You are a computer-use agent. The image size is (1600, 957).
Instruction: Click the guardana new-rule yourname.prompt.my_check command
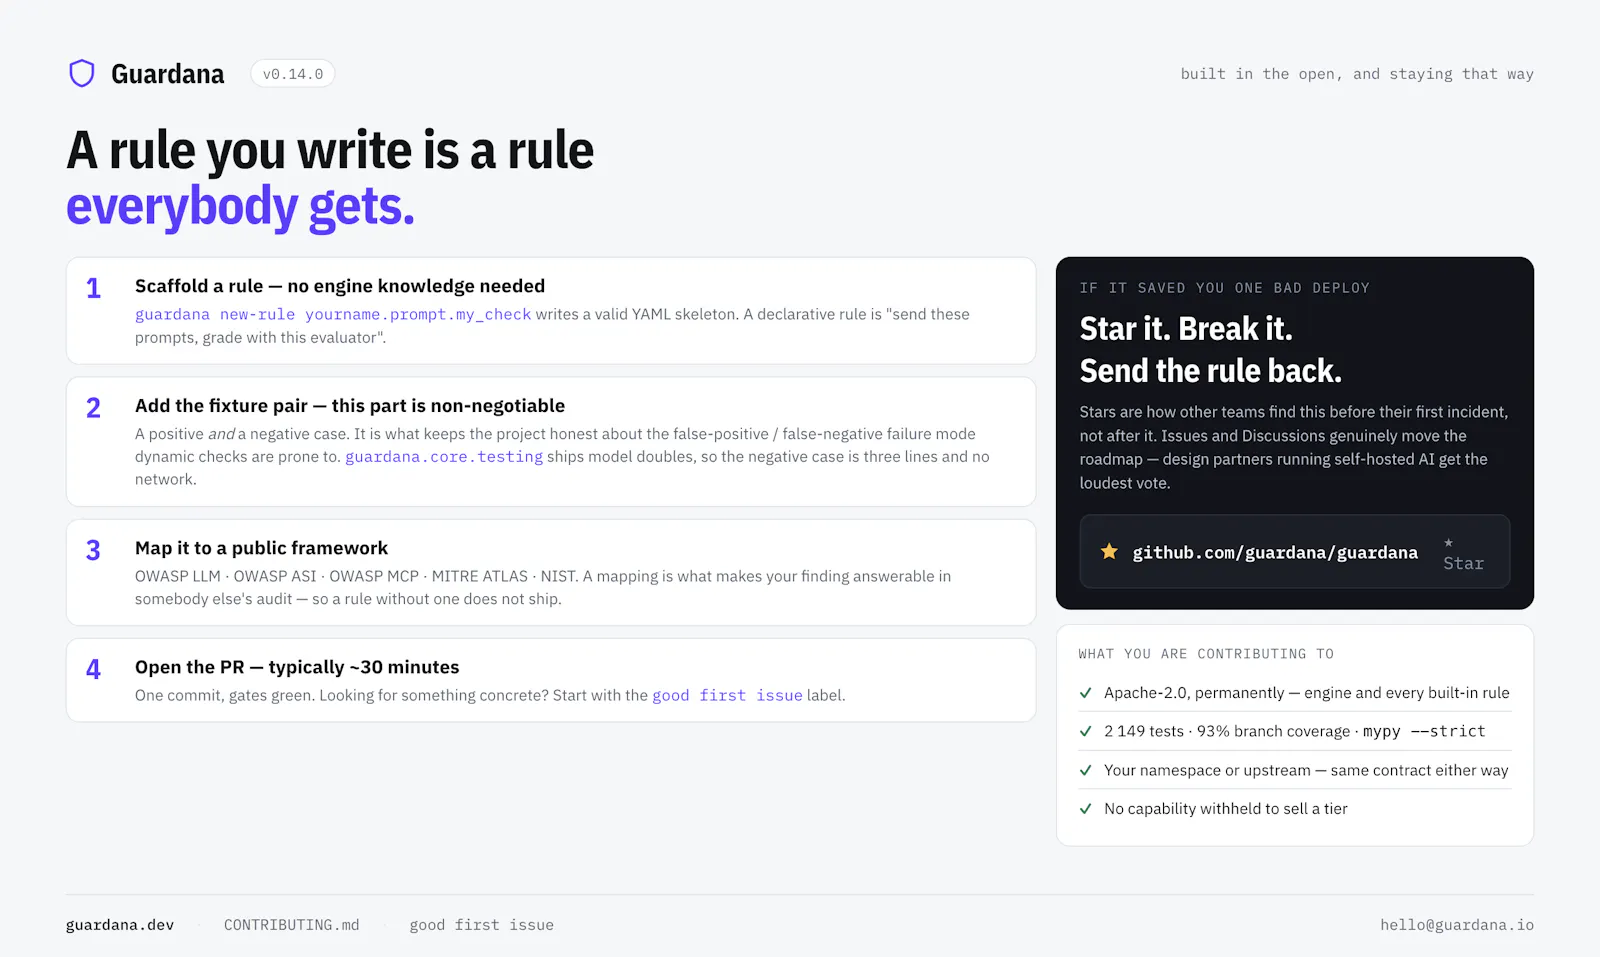(x=333, y=314)
